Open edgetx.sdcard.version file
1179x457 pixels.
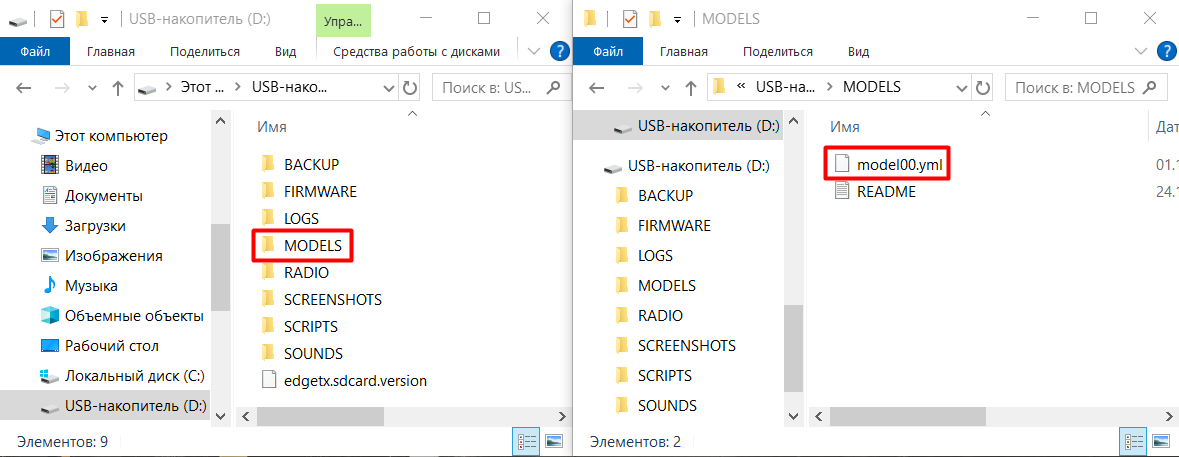pos(354,380)
